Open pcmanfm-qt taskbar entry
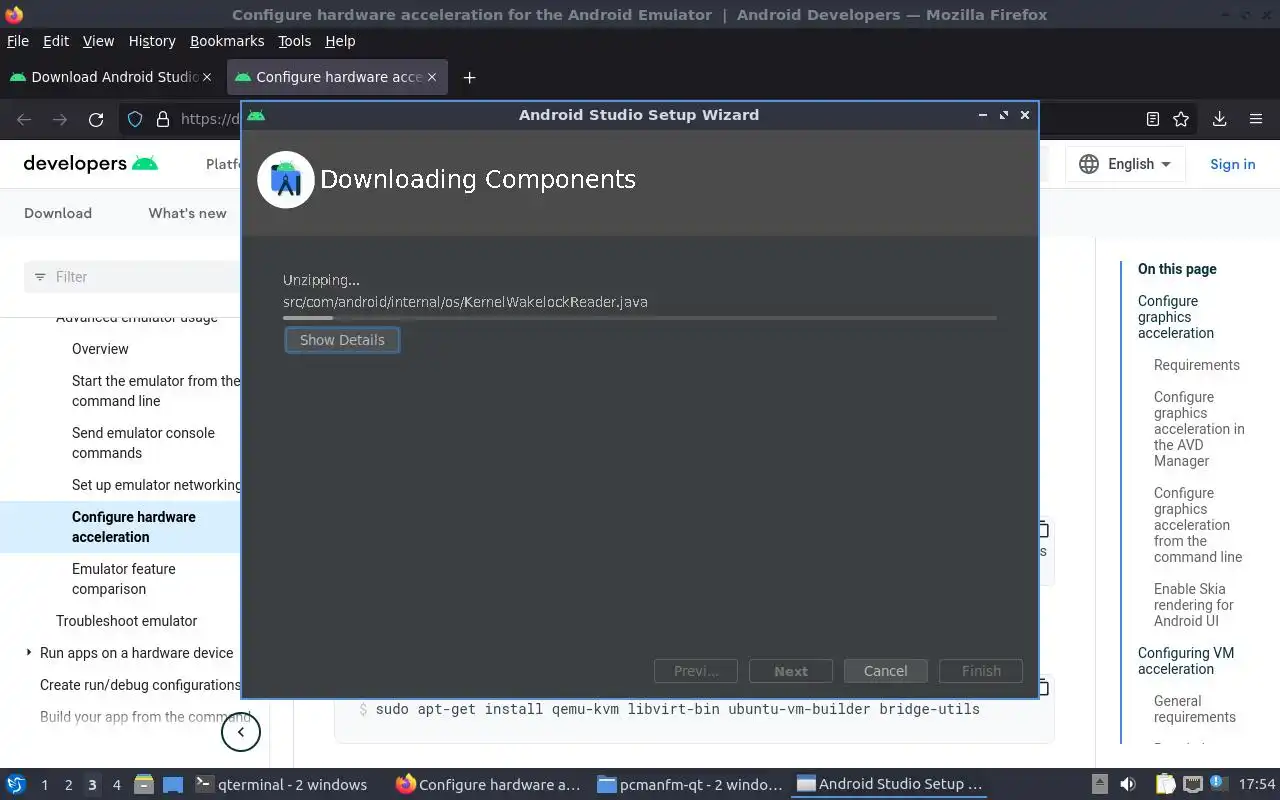1280x800 pixels. (690, 785)
